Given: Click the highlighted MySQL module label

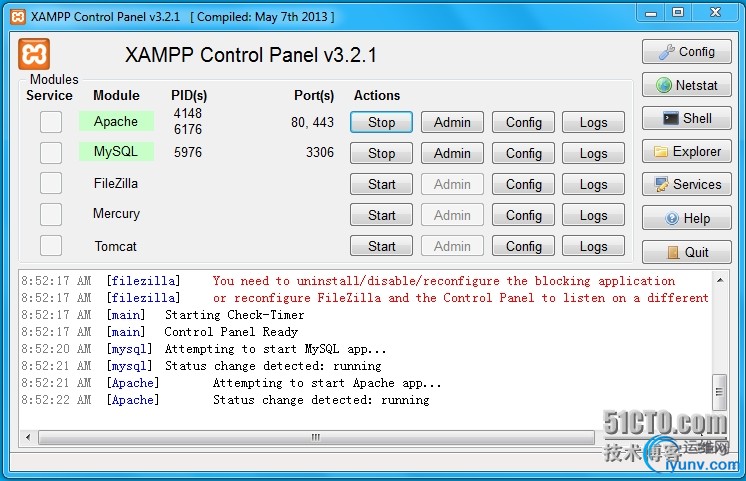Looking at the screenshot, I should (116, 151).
